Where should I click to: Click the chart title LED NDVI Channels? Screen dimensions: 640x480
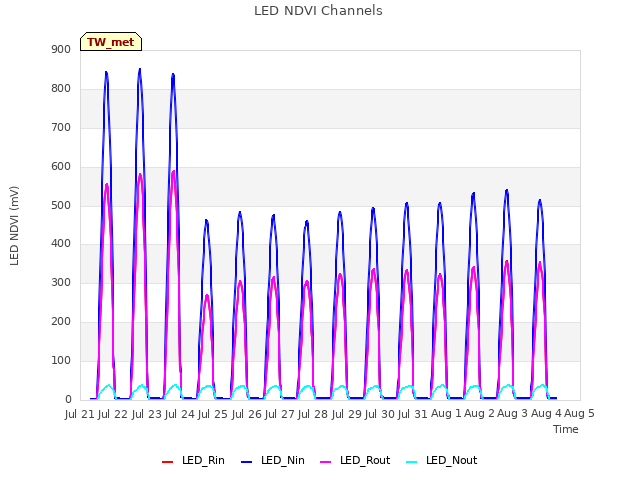tap(318, 11)
